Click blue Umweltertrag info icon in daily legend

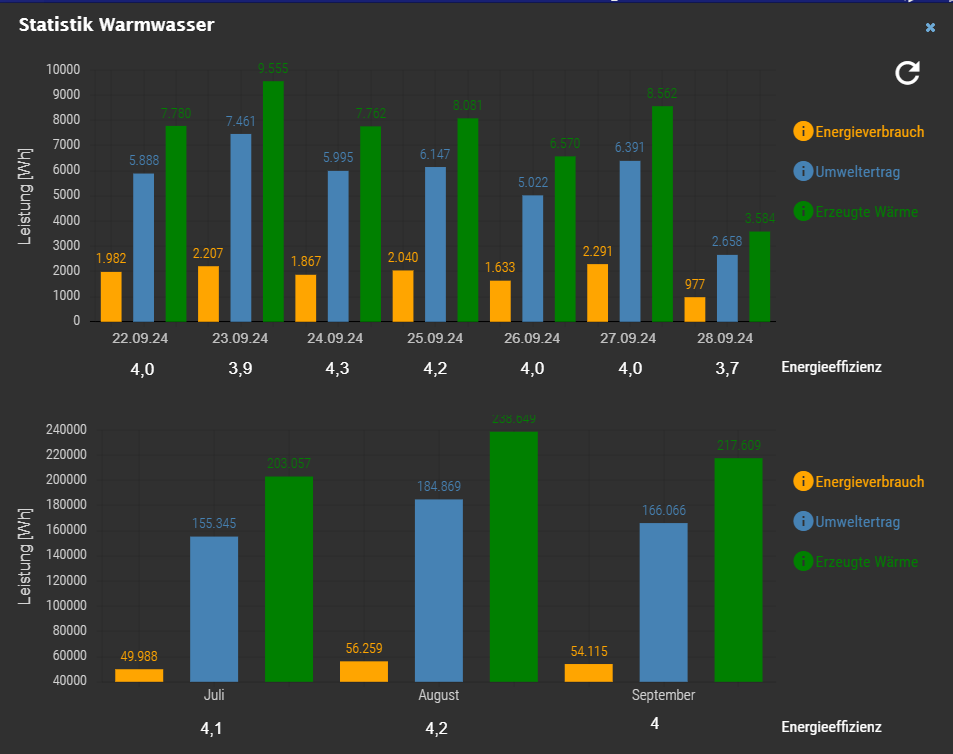pyautogui.click(x=803, y=171)
